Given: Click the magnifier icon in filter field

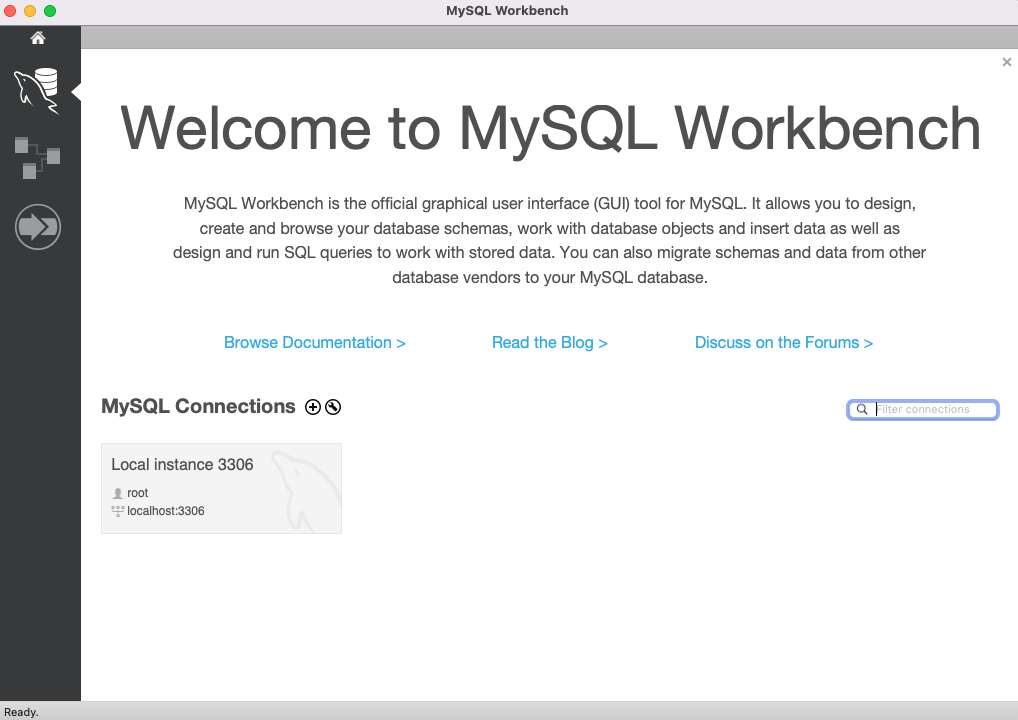Looking at the screenshot, I should click(862, 410).
